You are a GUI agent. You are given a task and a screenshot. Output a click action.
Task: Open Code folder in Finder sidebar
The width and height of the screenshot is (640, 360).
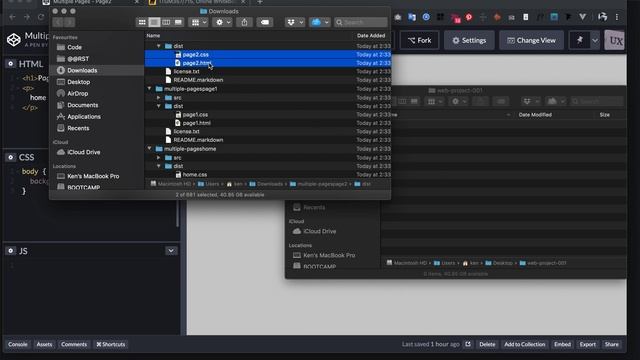point(74,47)
